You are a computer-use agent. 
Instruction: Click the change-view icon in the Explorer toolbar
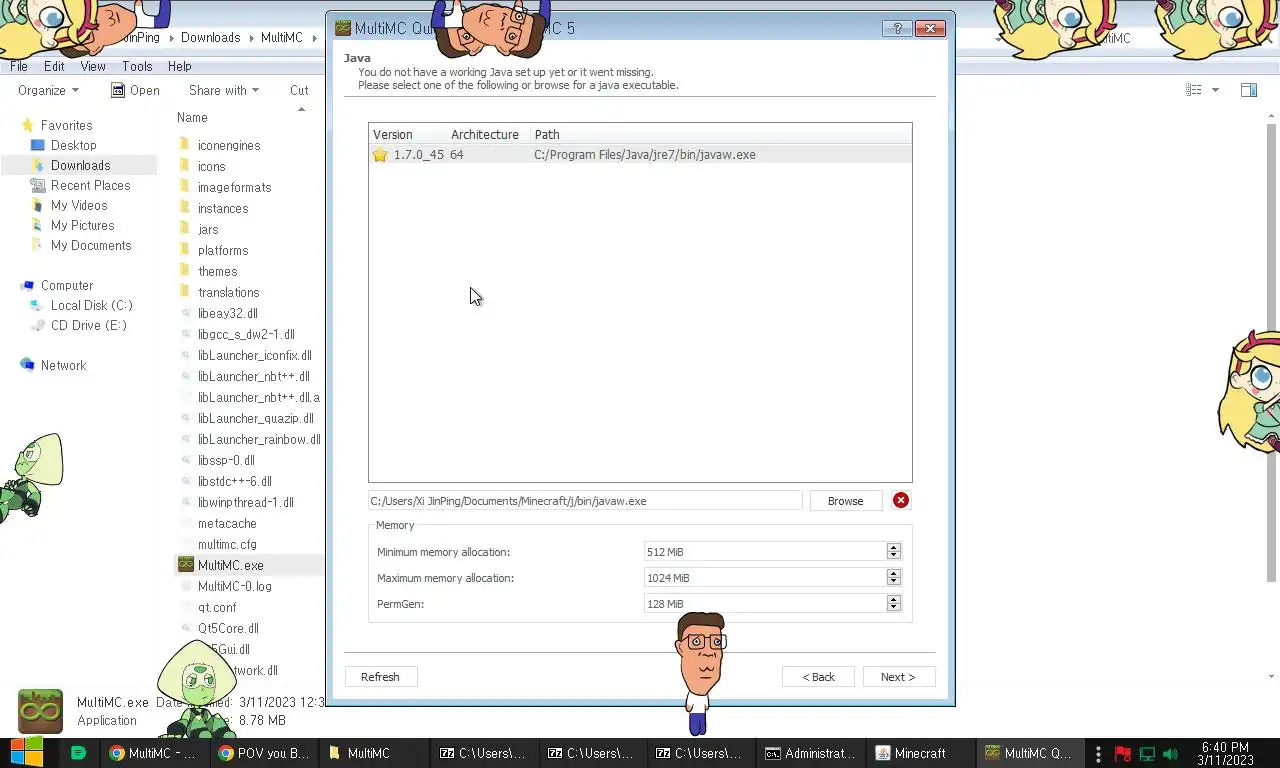(1194, 90)
